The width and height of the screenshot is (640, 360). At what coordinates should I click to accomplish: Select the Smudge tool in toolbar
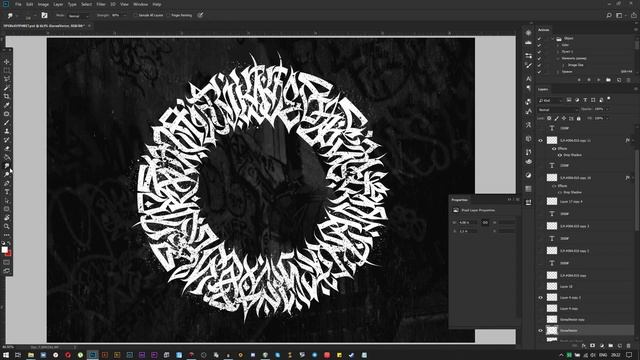[x=7, y=166]
